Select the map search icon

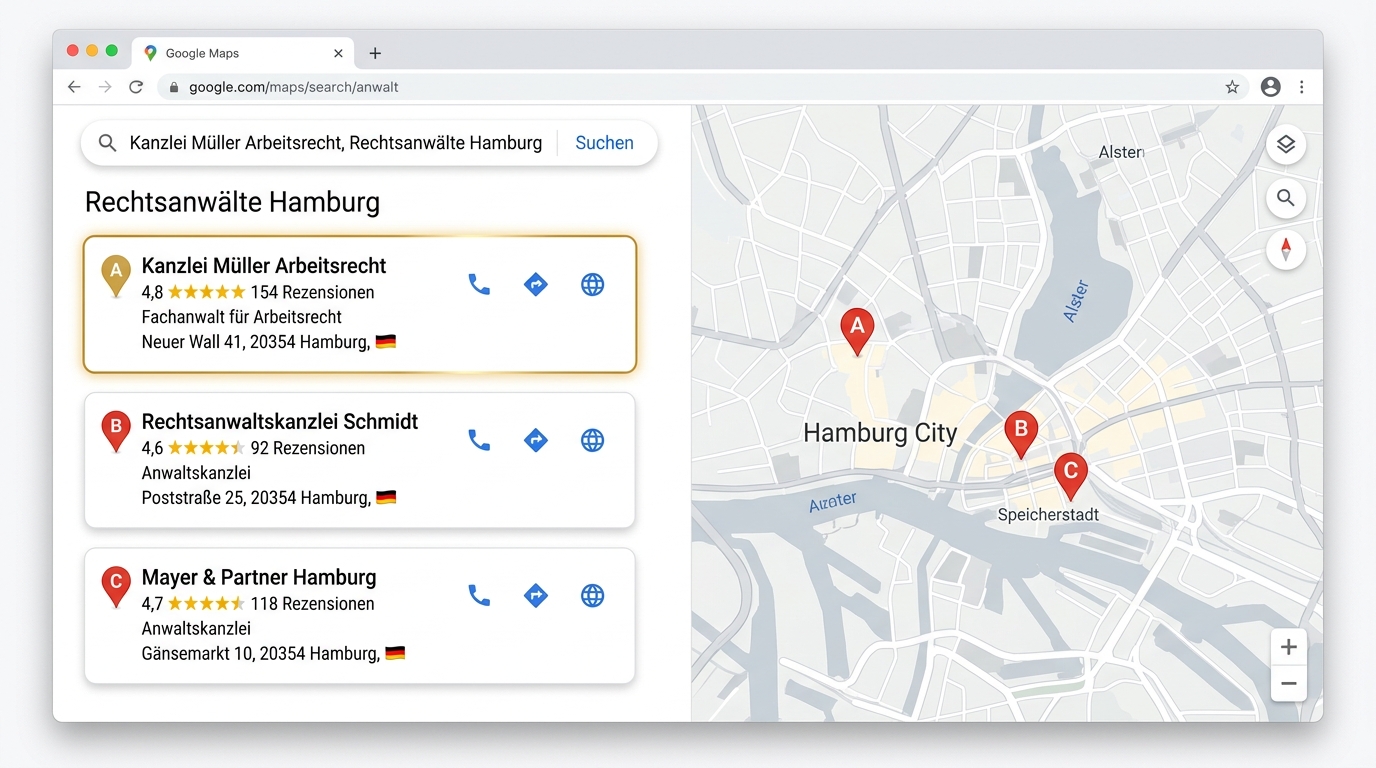[1286, 198]
